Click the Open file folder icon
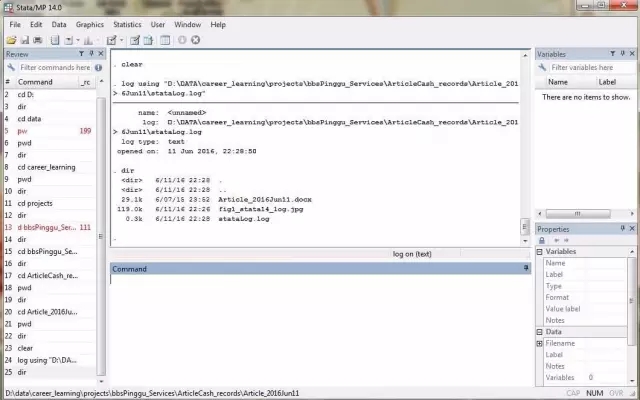Image resolution: width=640 pixels, height=400 pixels. tap(11, 40)
